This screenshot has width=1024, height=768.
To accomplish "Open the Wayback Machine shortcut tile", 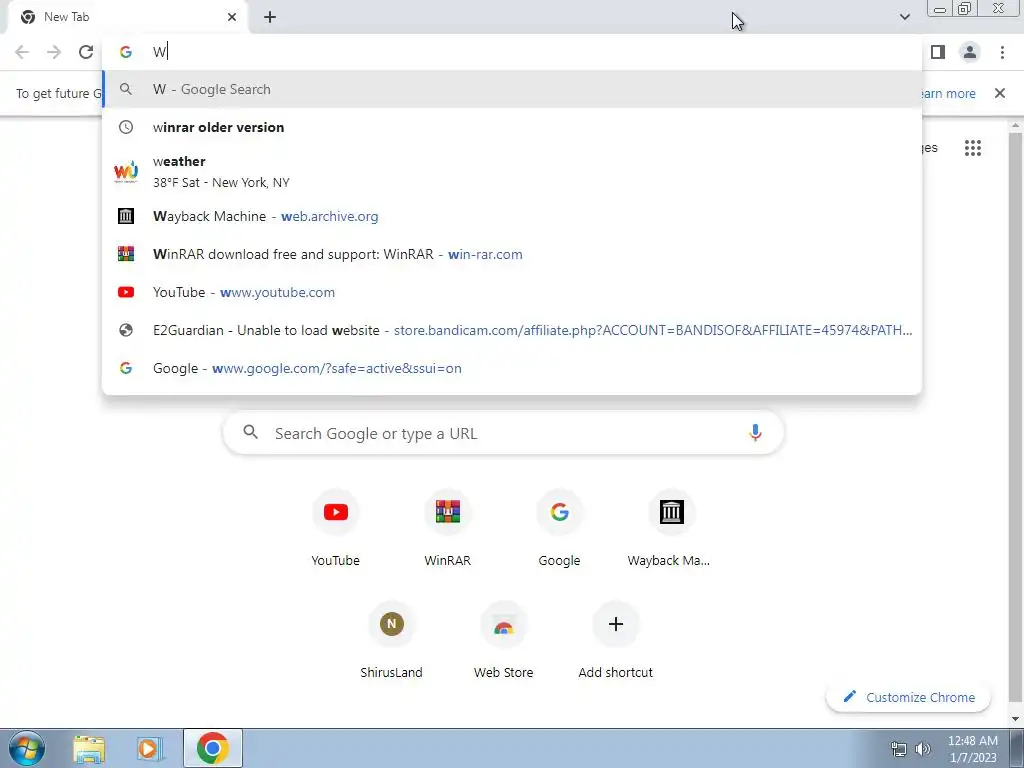I will (671, 529).
